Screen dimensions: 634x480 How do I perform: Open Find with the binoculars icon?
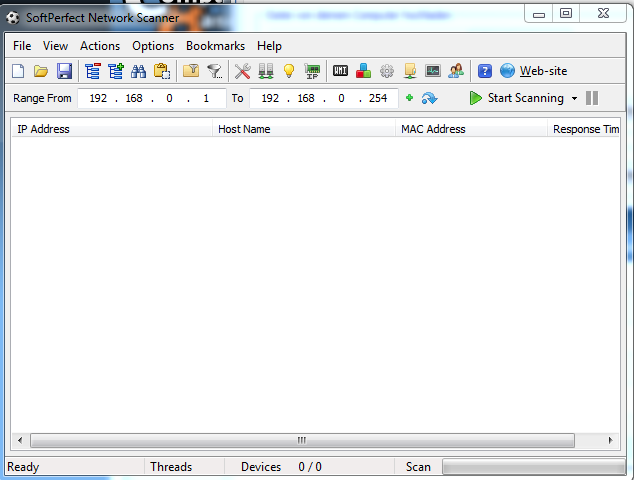tap(138, 71)
